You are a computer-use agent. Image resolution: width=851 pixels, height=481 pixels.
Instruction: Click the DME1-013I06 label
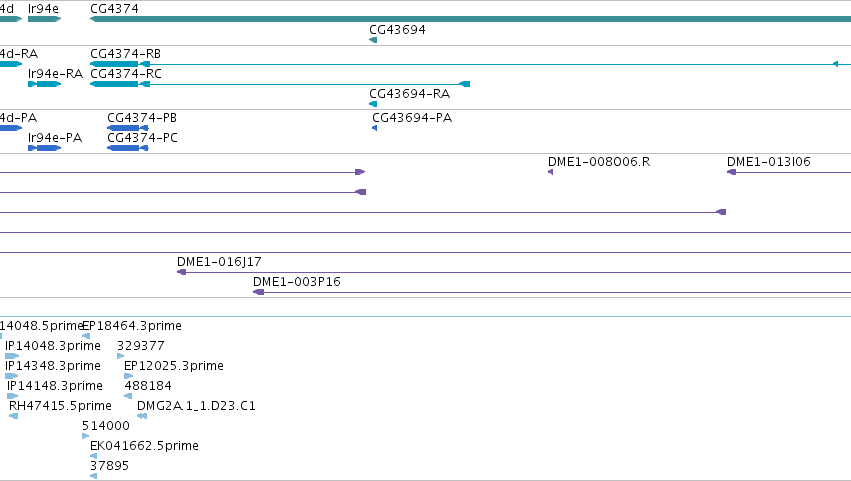click(x=769, y=162)
